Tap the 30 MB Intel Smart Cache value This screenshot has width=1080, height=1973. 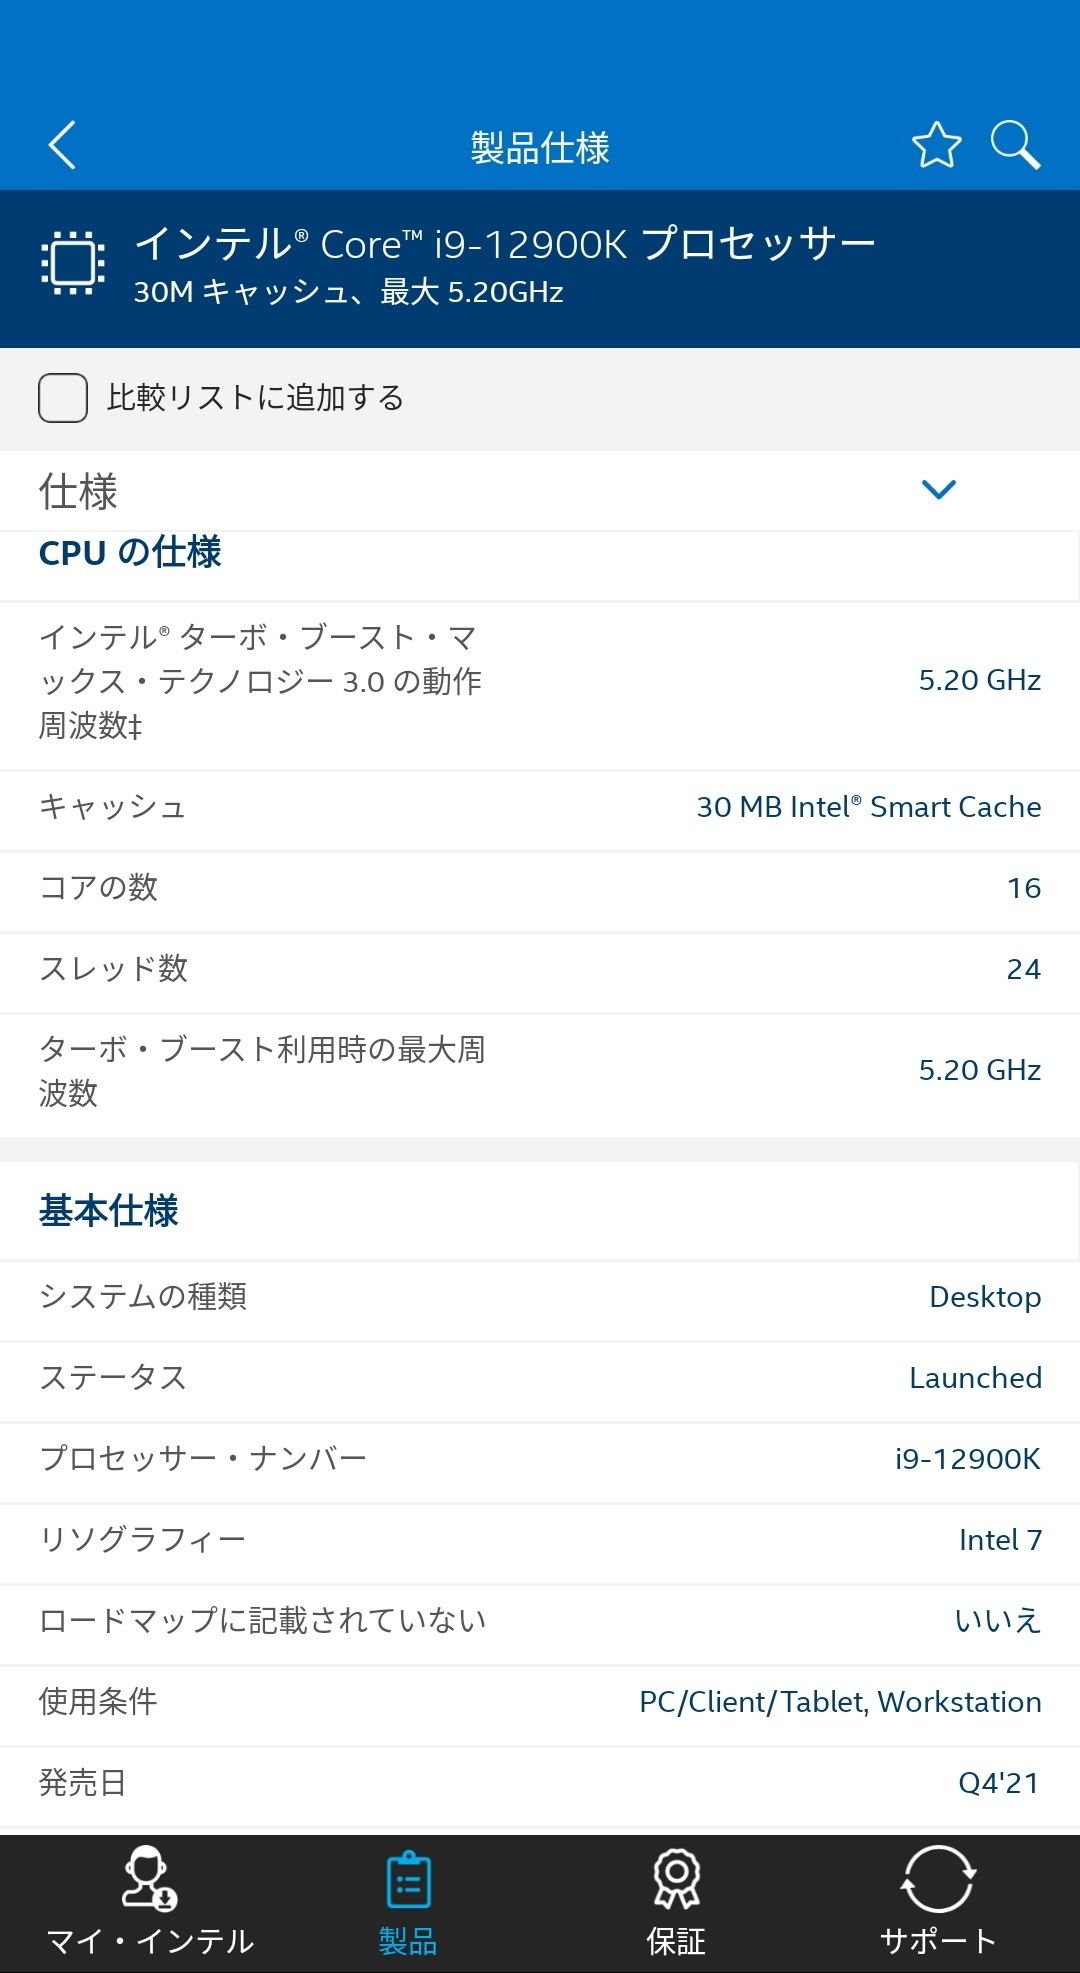pos(869,807)
